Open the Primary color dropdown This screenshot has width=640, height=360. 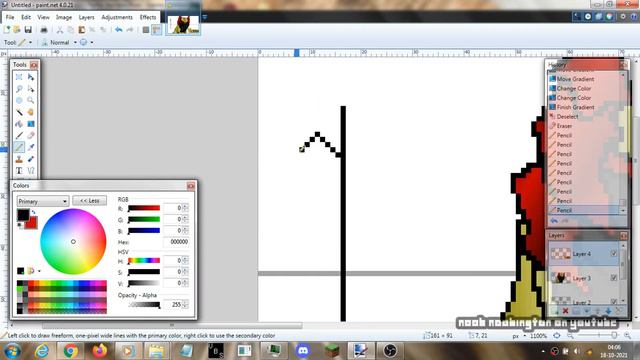point(42,201)
